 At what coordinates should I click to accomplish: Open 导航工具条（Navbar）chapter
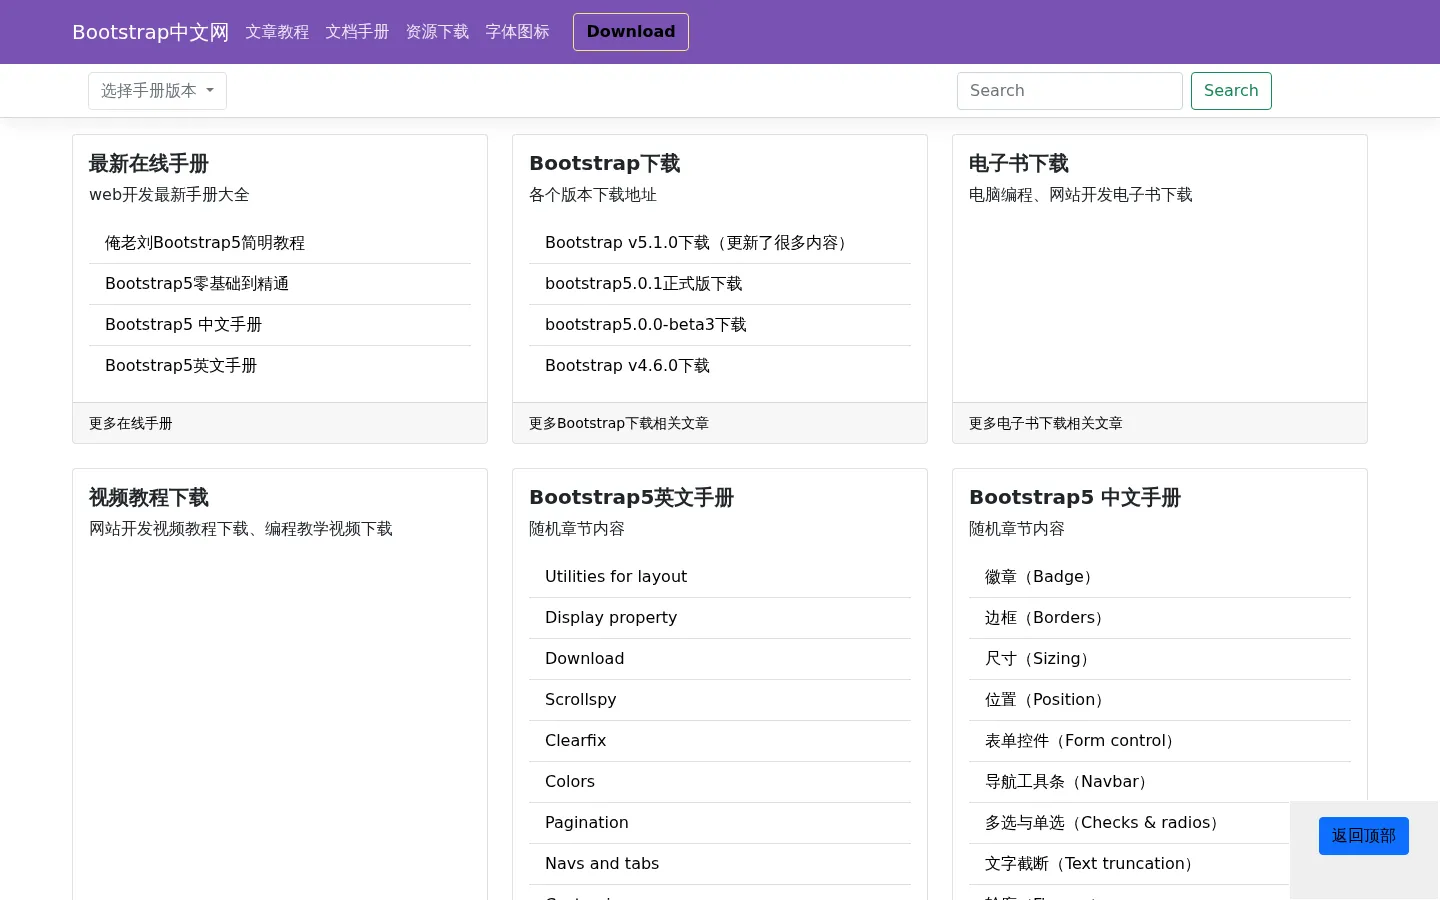coord(1069,782)
